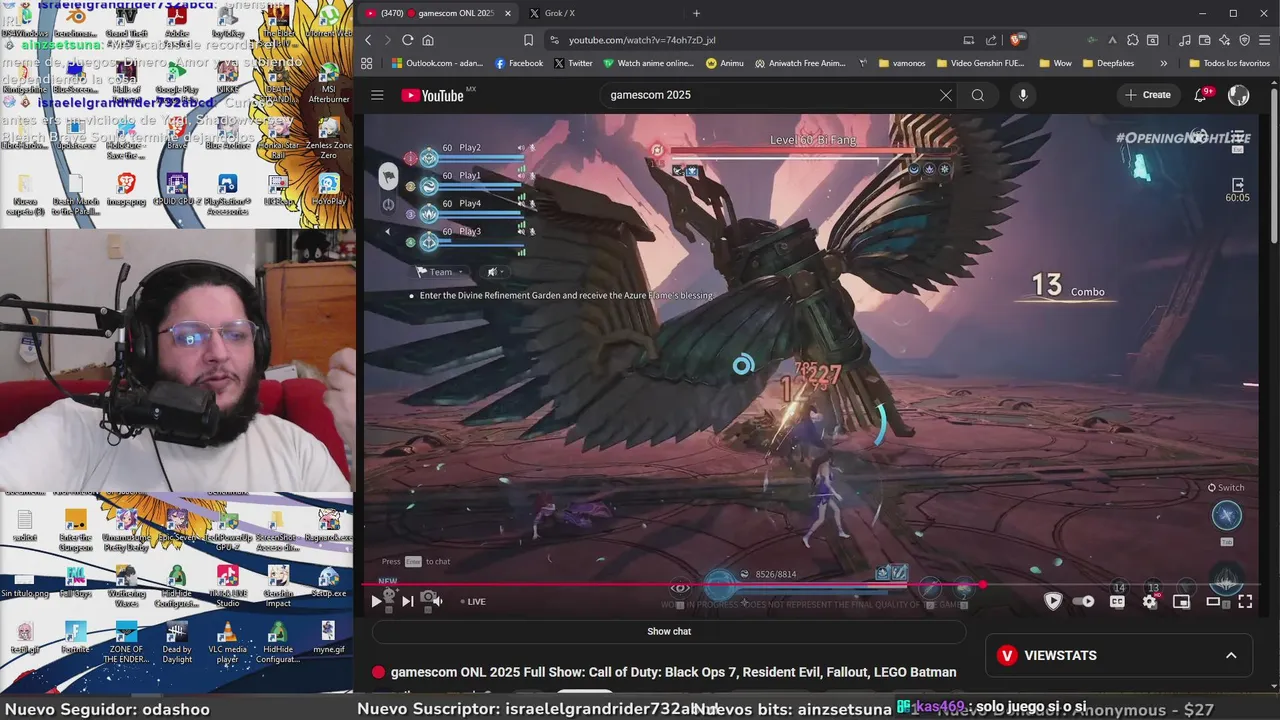Select VLC media player desktop icon
The height and width of the screenshot is (720, 1280).
point(227,642)
